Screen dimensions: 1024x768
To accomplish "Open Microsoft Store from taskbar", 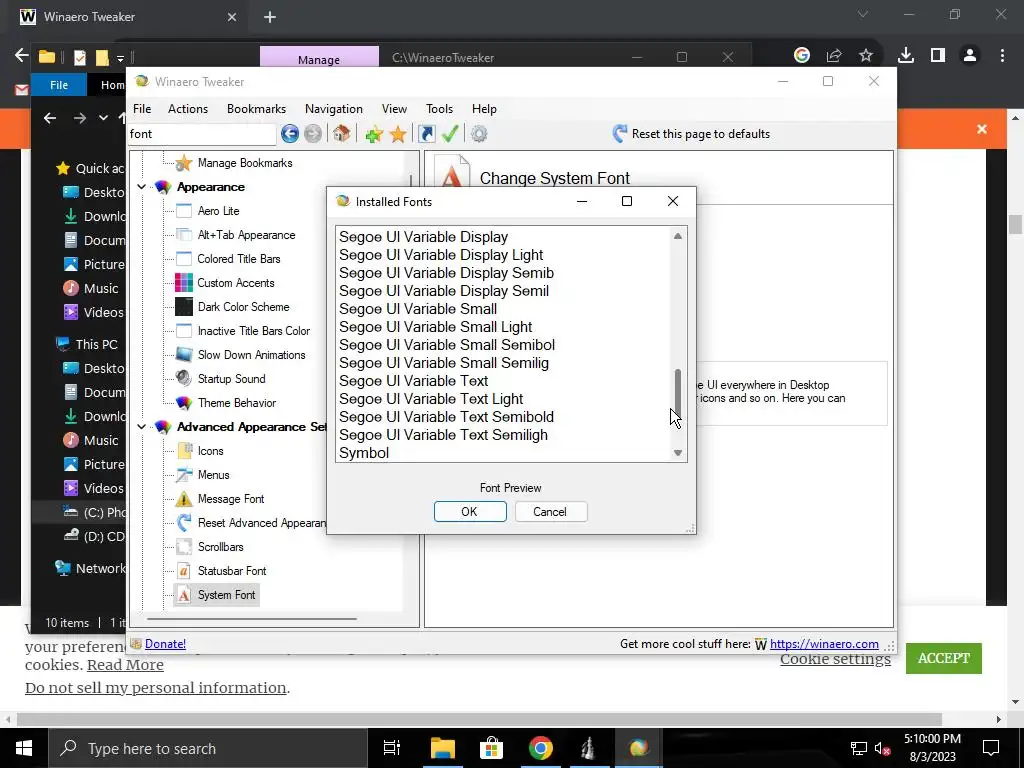I will (491, 748).
